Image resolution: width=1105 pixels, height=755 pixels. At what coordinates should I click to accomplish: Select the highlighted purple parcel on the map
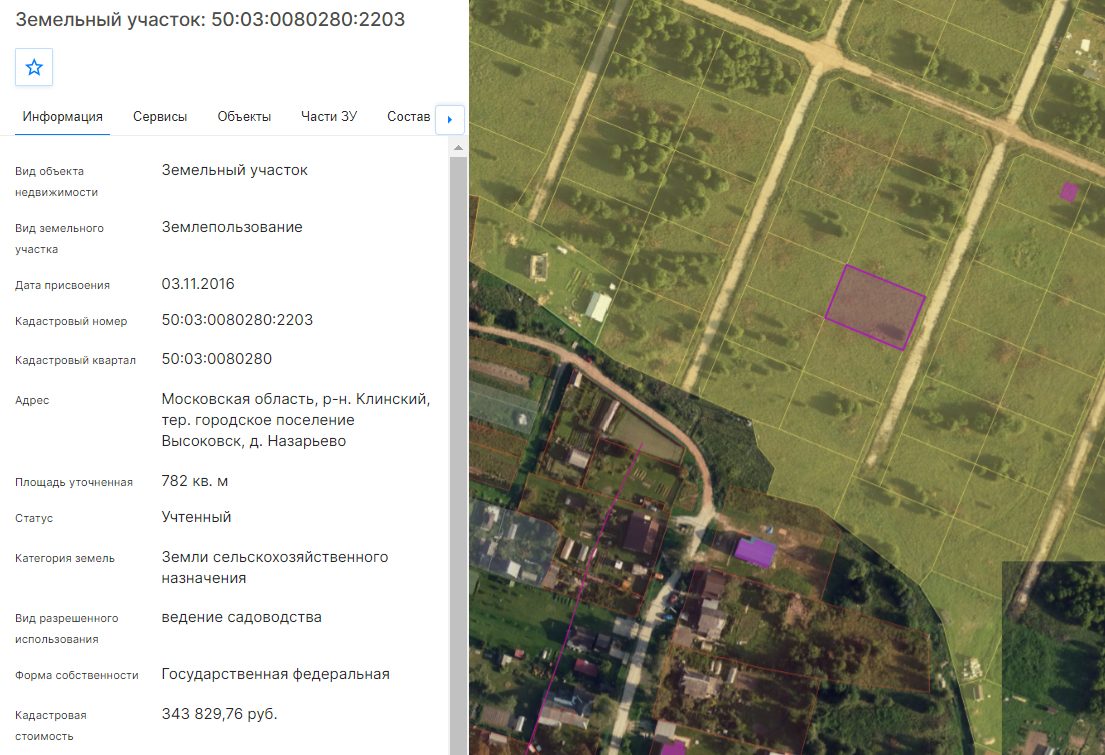coord(875,307)
